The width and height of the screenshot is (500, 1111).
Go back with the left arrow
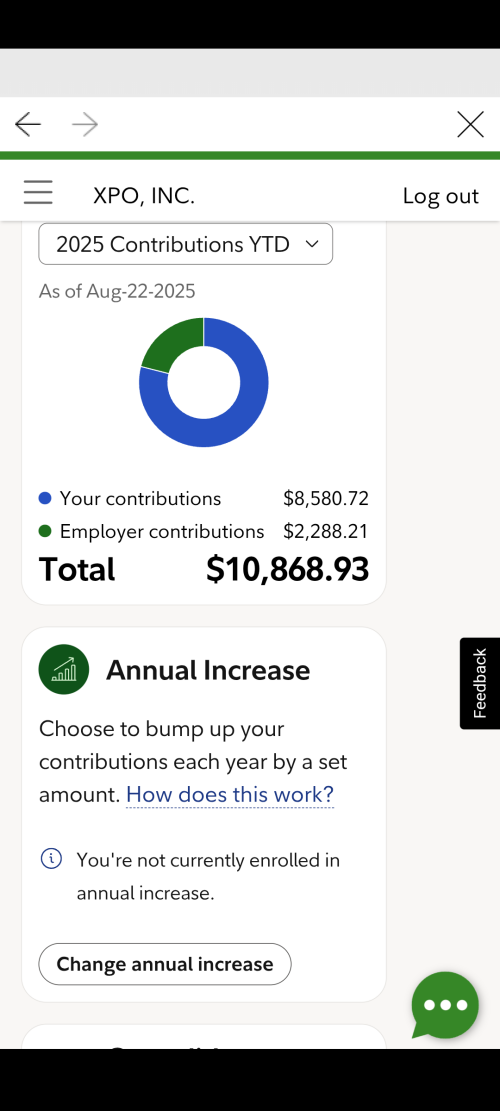[x=28, y=125]
